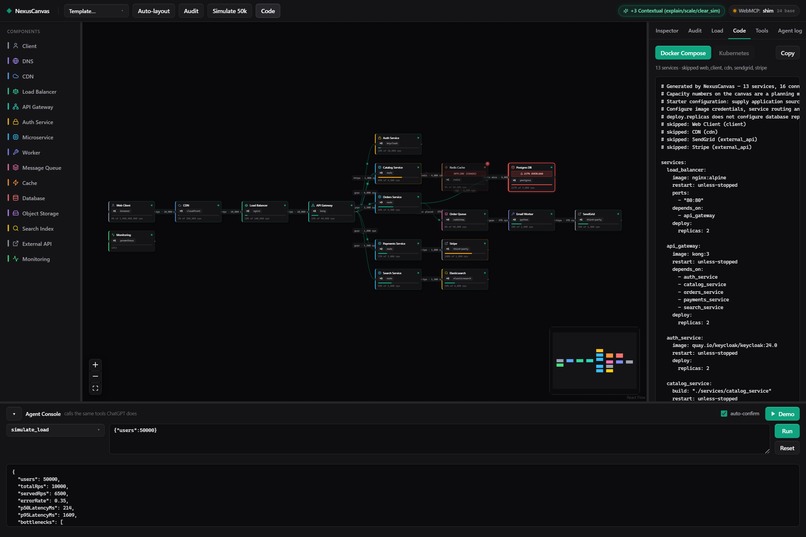Pick the Load Balancer component icon

(15, 91)
